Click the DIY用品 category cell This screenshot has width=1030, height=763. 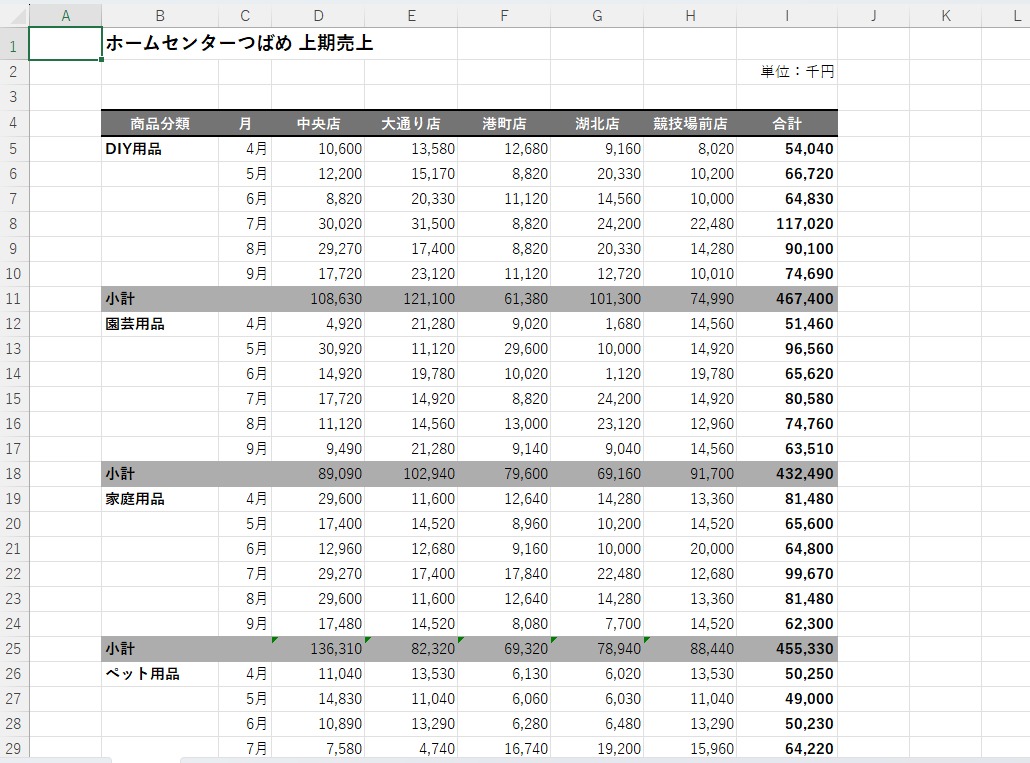134,149
